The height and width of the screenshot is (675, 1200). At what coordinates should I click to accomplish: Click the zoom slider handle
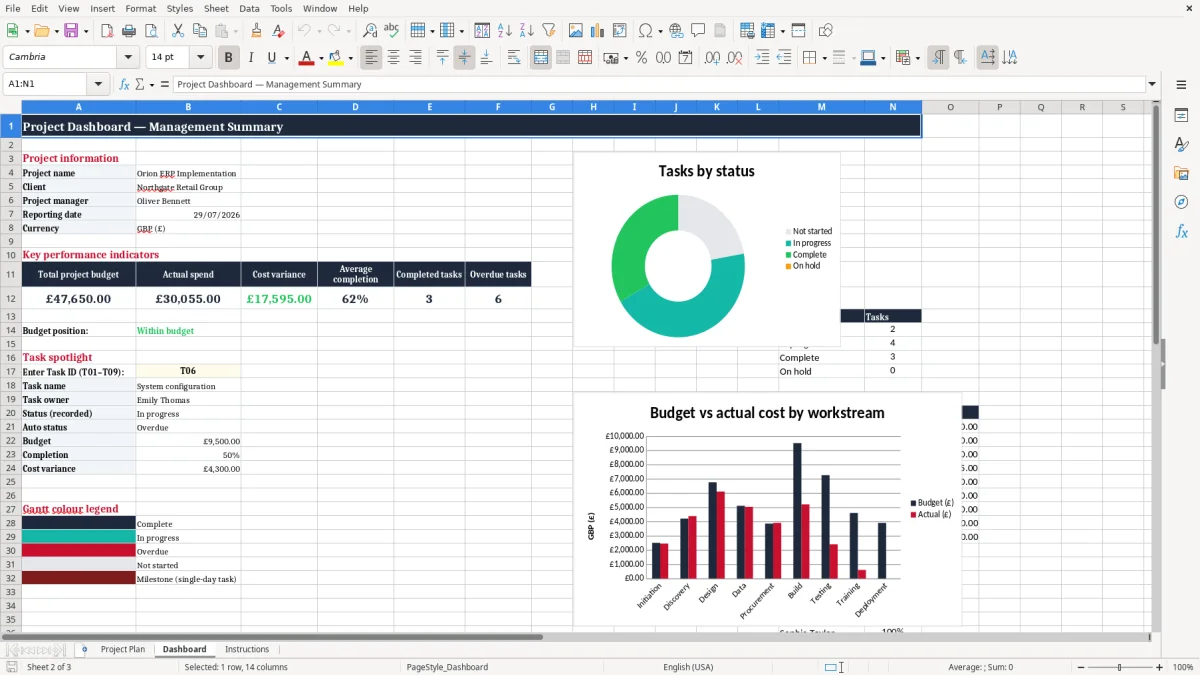1119,667
